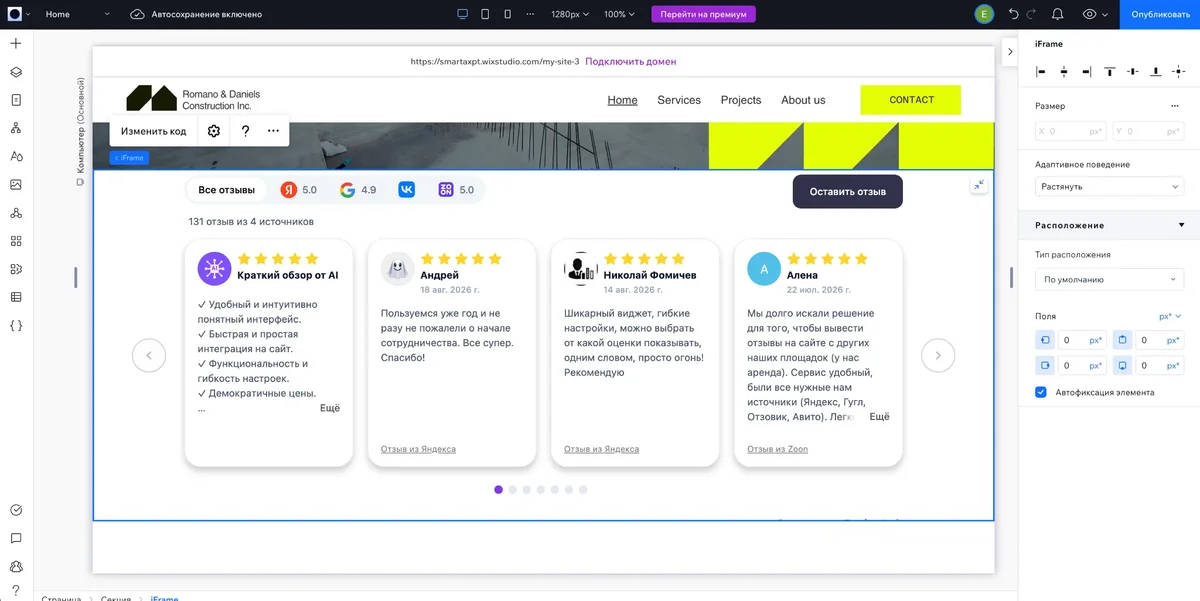Click the Home navigation menu item
Image resolution: width=1200 pixels, height=601 pixels.
622,100
